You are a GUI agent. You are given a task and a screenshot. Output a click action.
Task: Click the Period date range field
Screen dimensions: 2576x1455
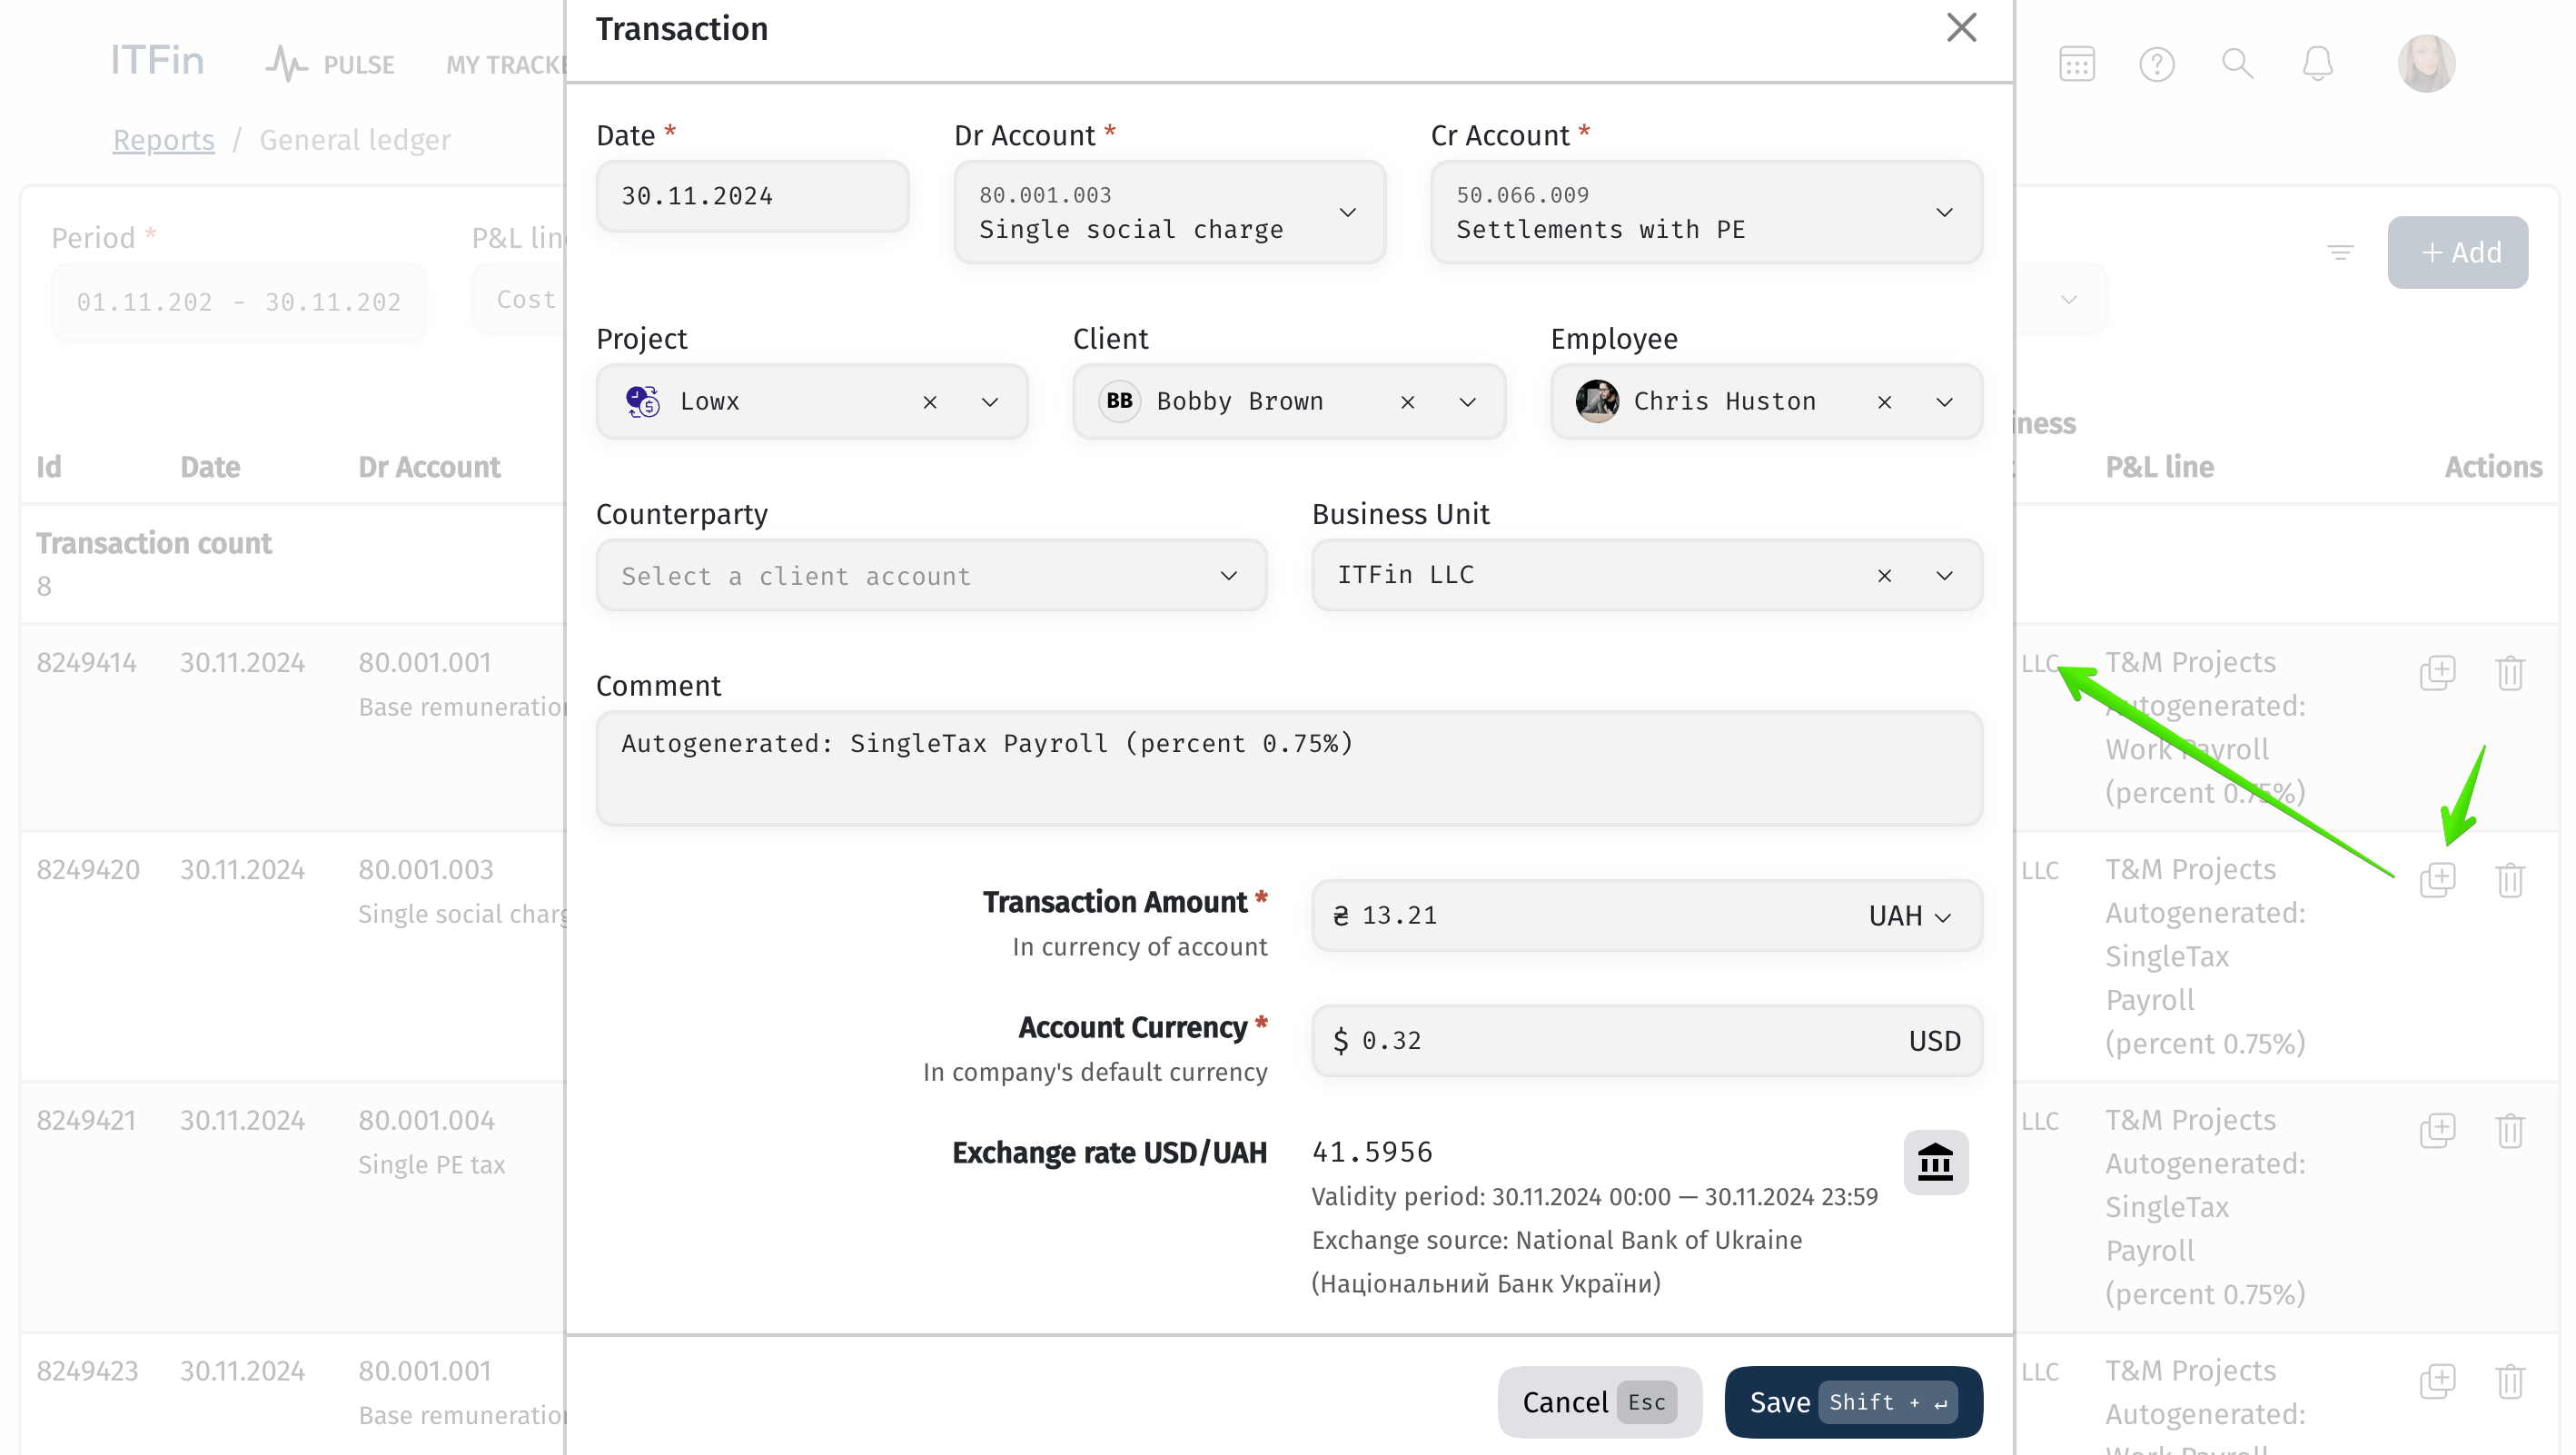239,302
